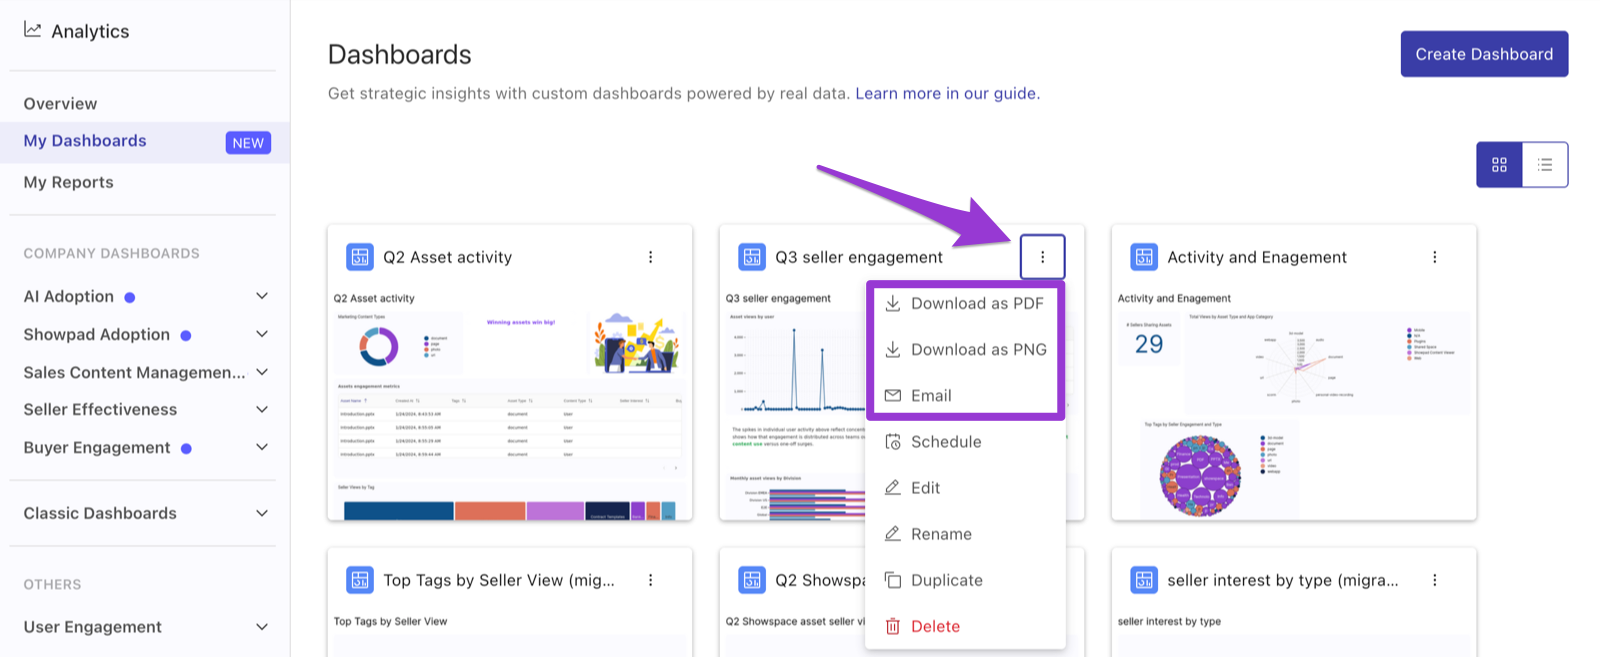The width and height of the screenshot is (1600, 657).
Task: Expand Classic Dashboards in the sidebar
Action: point(262,513)
